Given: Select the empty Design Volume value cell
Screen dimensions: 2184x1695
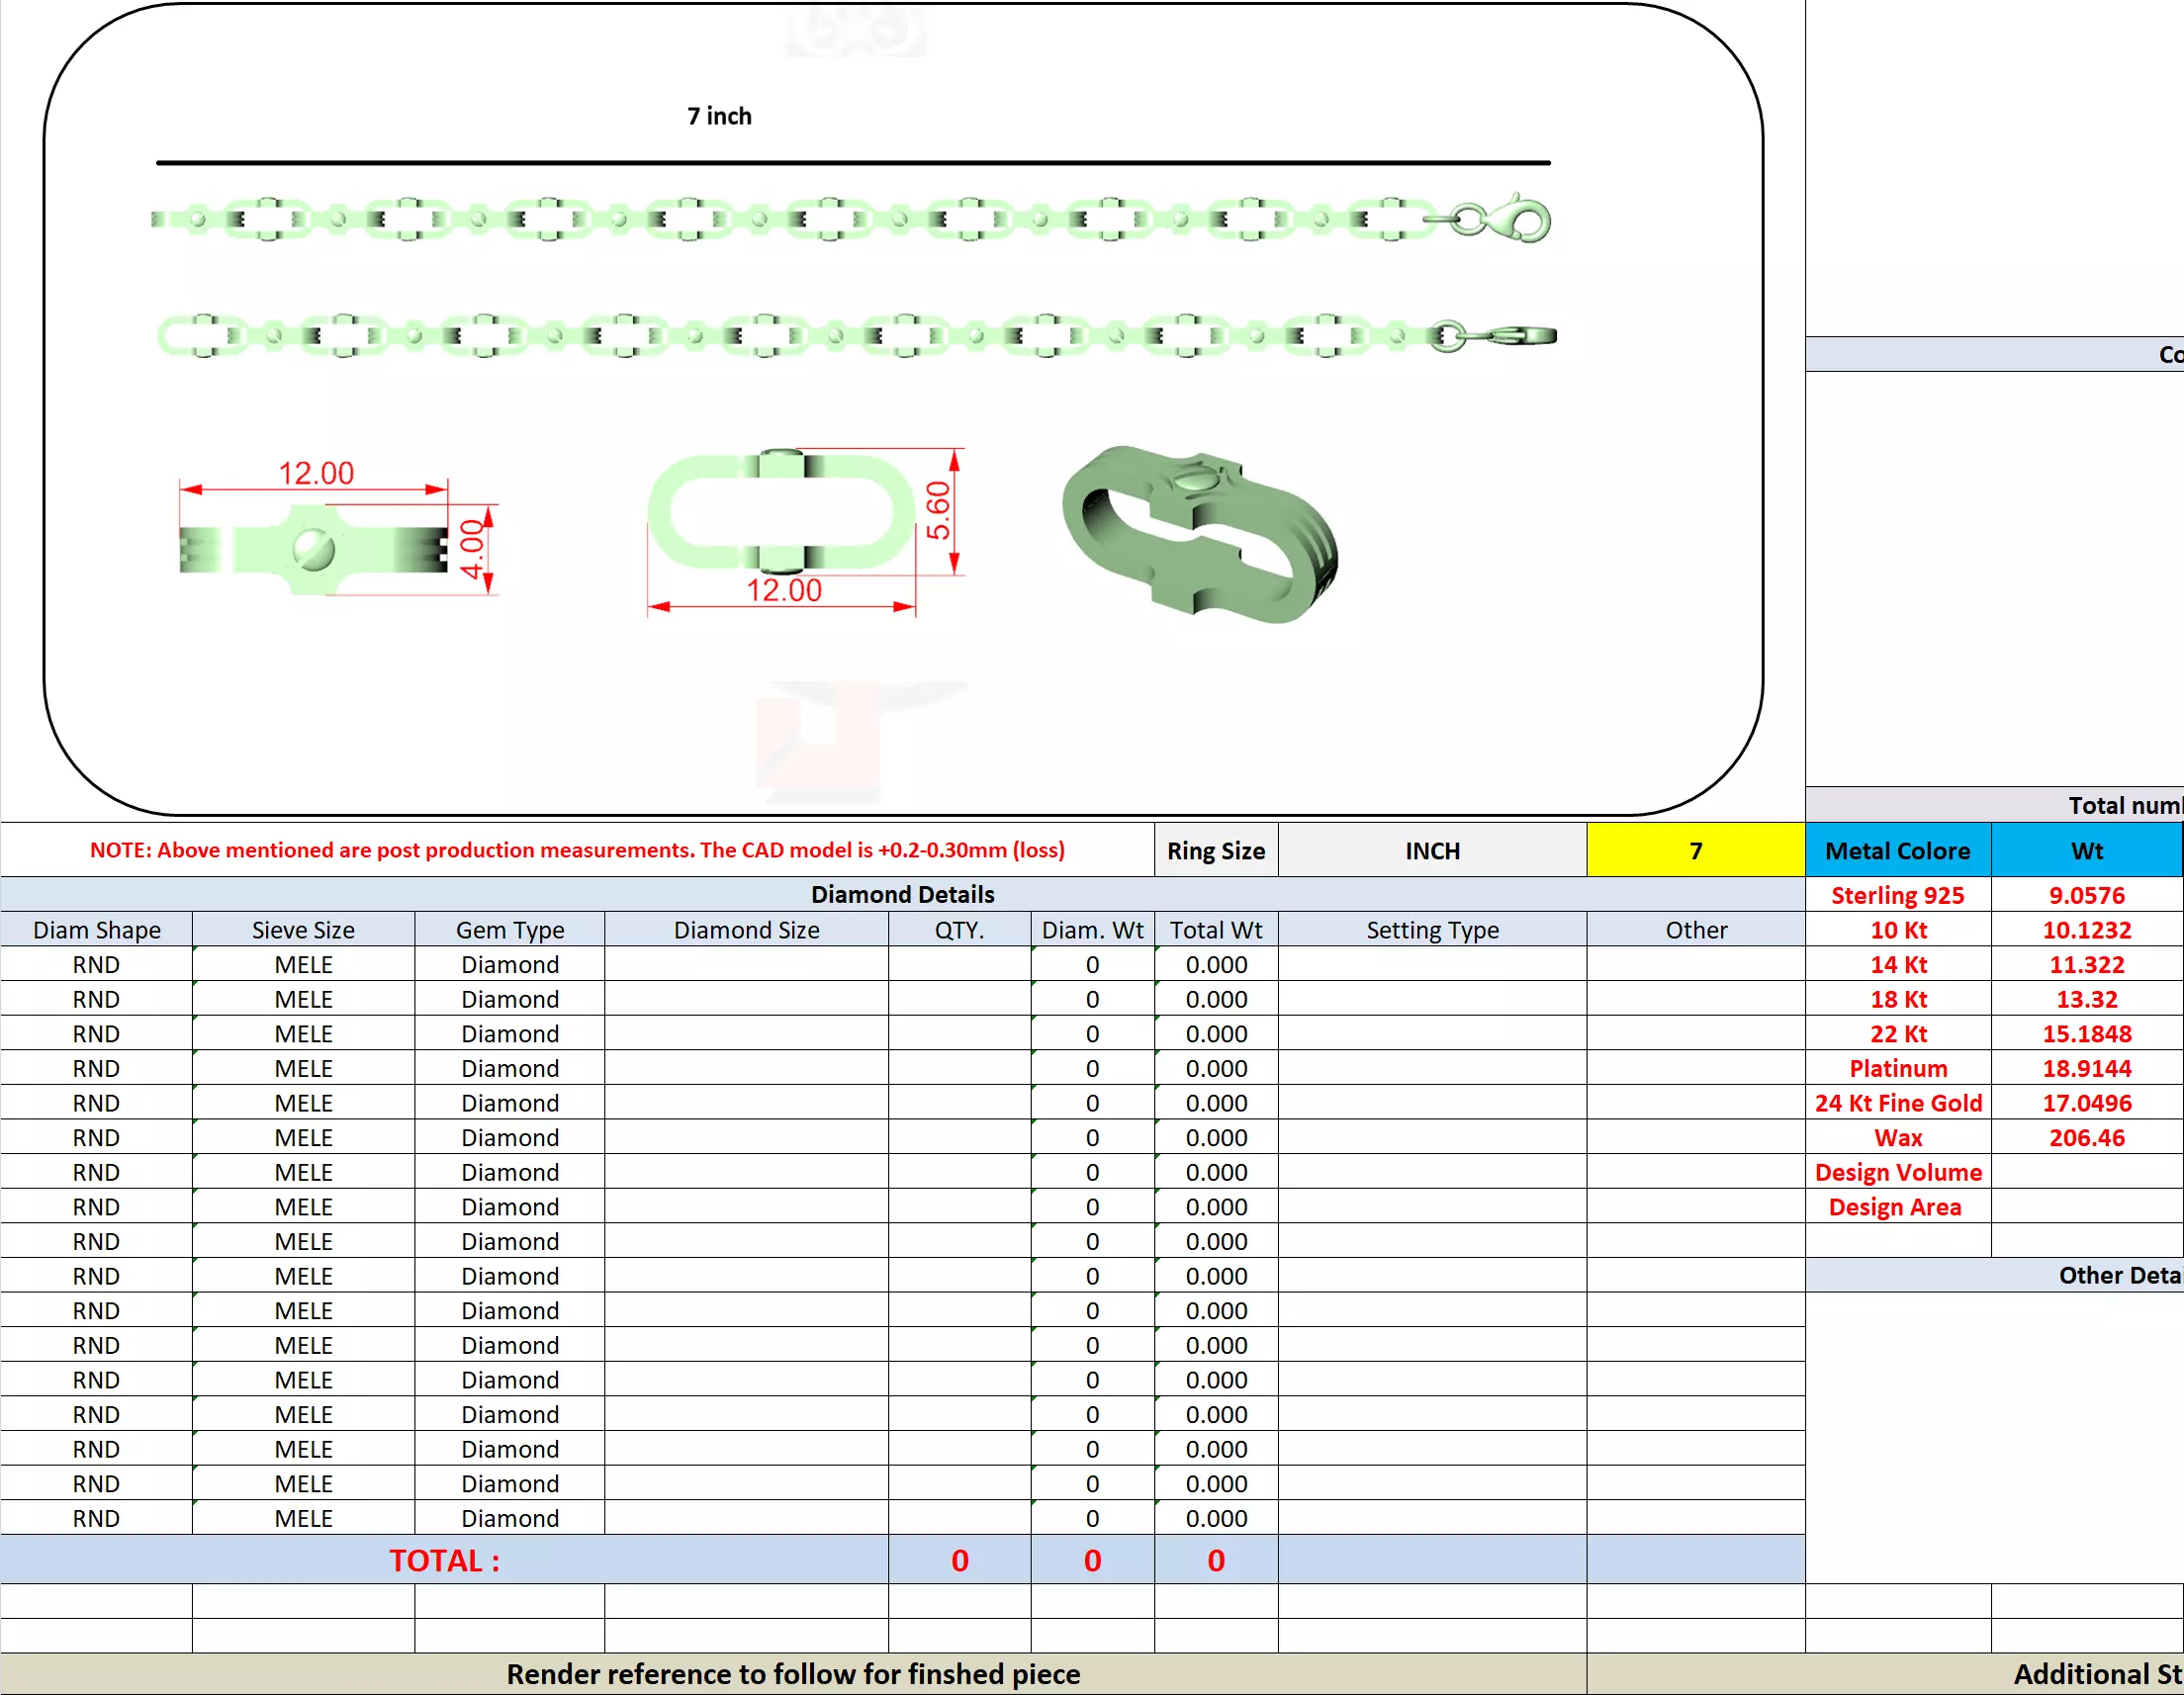Looking at the screenshot, I should tap(2086, 1172).
